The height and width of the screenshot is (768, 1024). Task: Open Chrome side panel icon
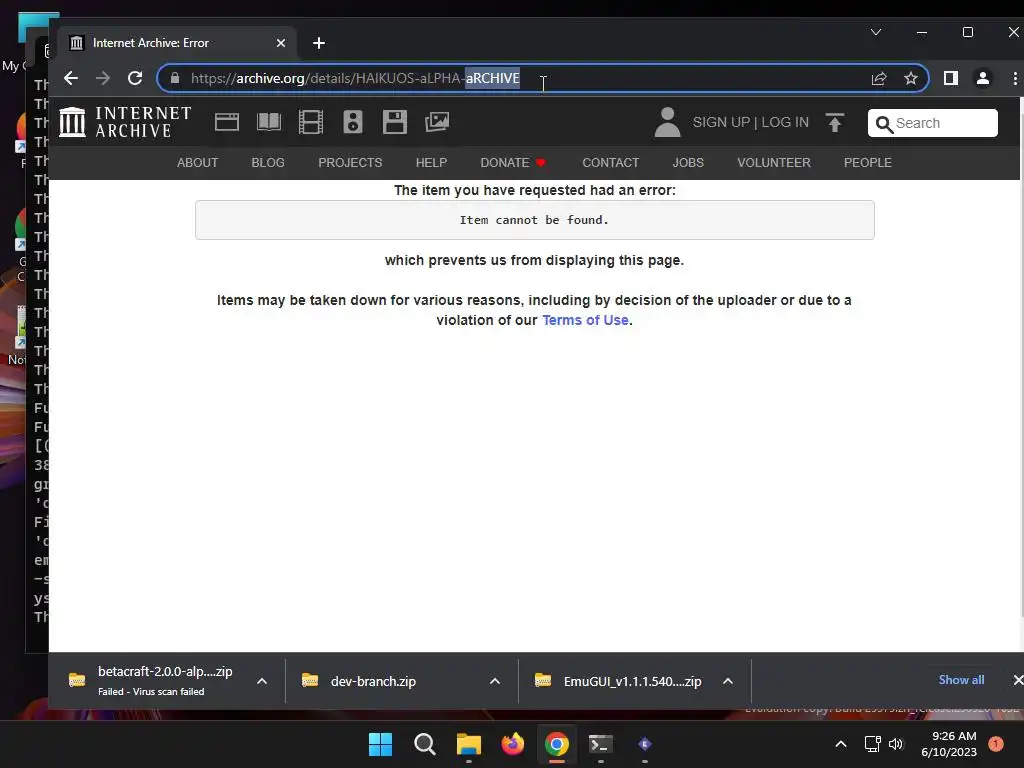tap(951, 78)
